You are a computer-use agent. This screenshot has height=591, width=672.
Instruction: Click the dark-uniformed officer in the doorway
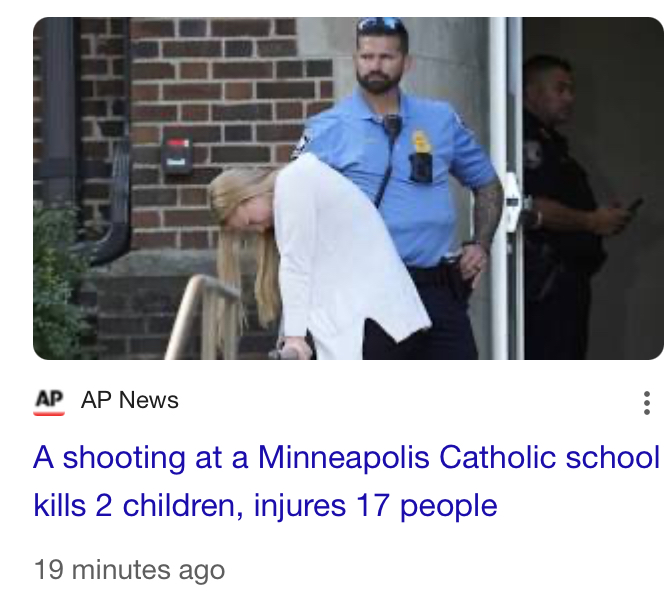click(566, 206)
